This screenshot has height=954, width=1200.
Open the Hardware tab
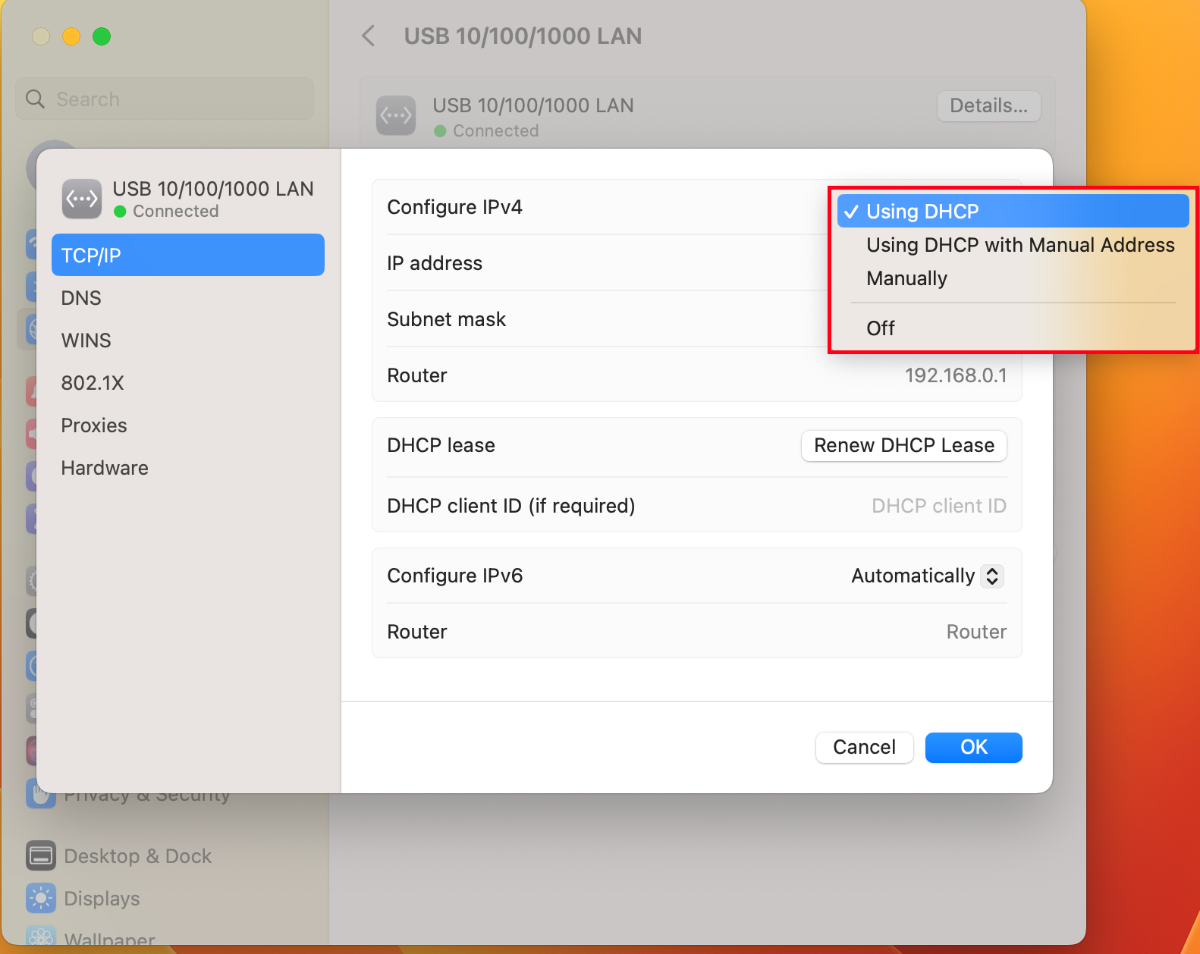104,468
